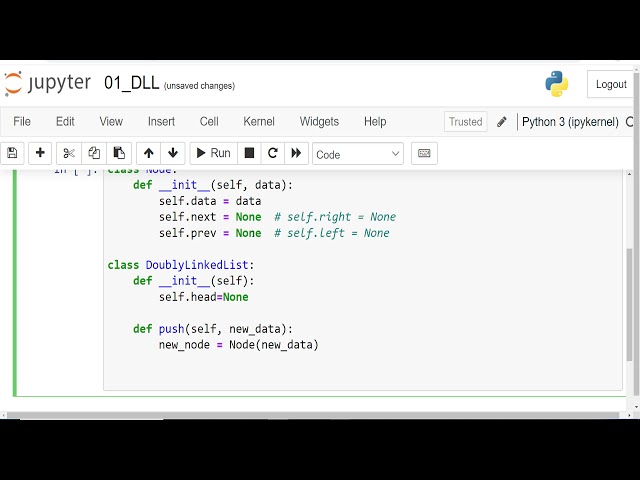Click empty line below new_node in cell
The height and width of the screenshot is (480, 640).
coord(362,361)
